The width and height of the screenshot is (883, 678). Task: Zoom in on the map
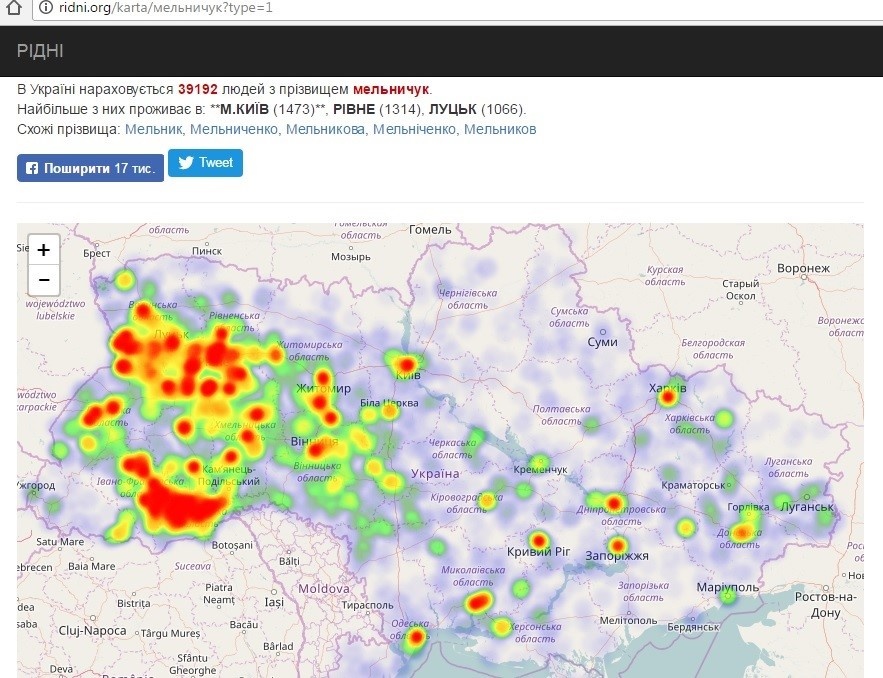(44, 250)
